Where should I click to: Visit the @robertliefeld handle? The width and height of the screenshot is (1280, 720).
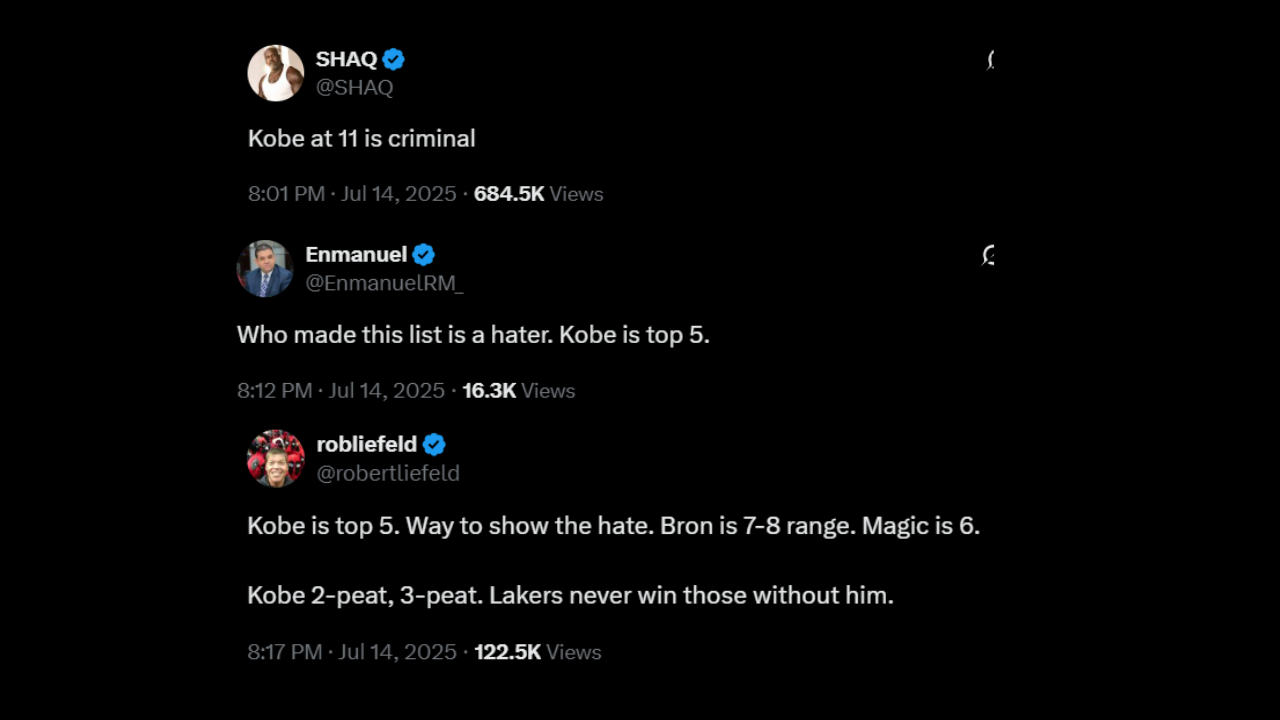(388, 473)
